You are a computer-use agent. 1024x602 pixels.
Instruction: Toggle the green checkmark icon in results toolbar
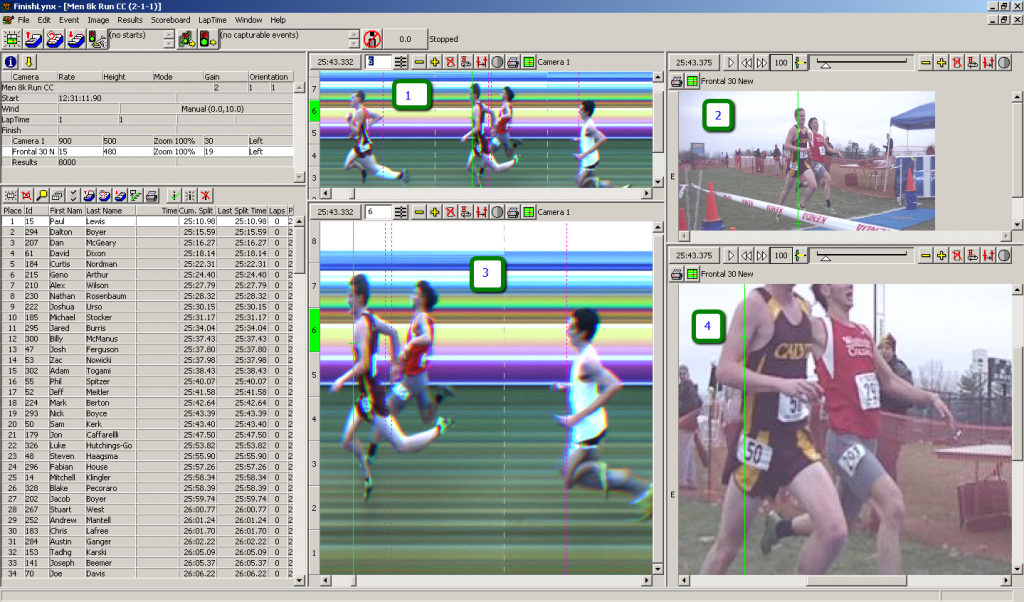[172, 194]
